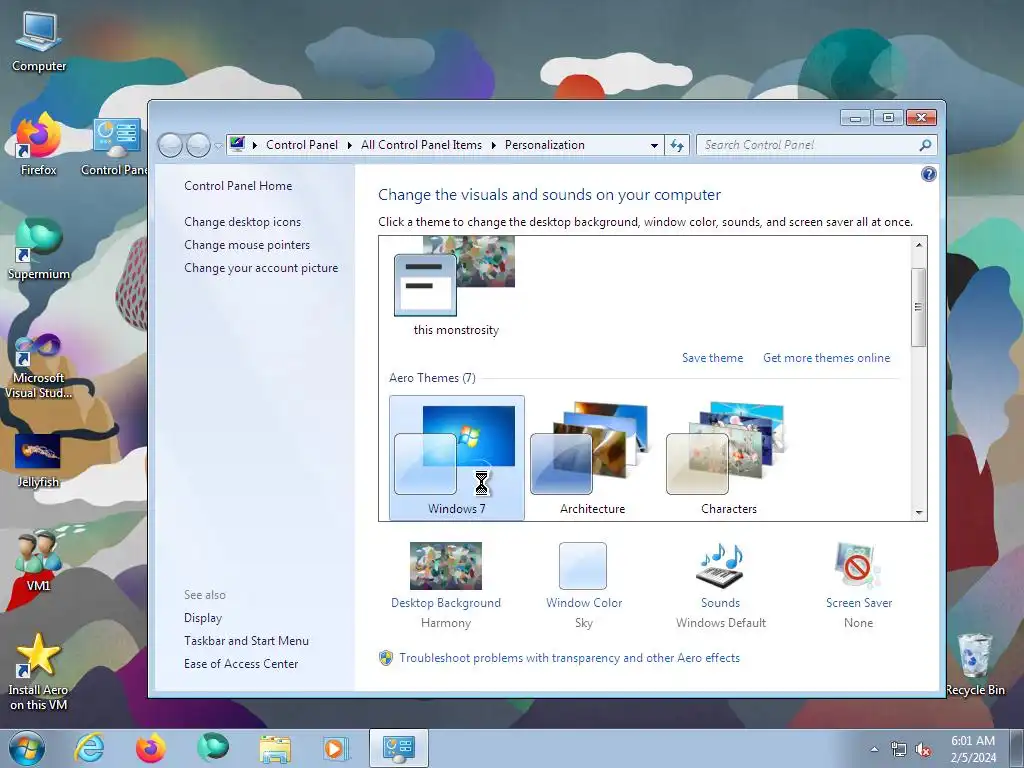Click Get more themes online
Viewport: 1024px width, 768px height.
pos(826,358)
